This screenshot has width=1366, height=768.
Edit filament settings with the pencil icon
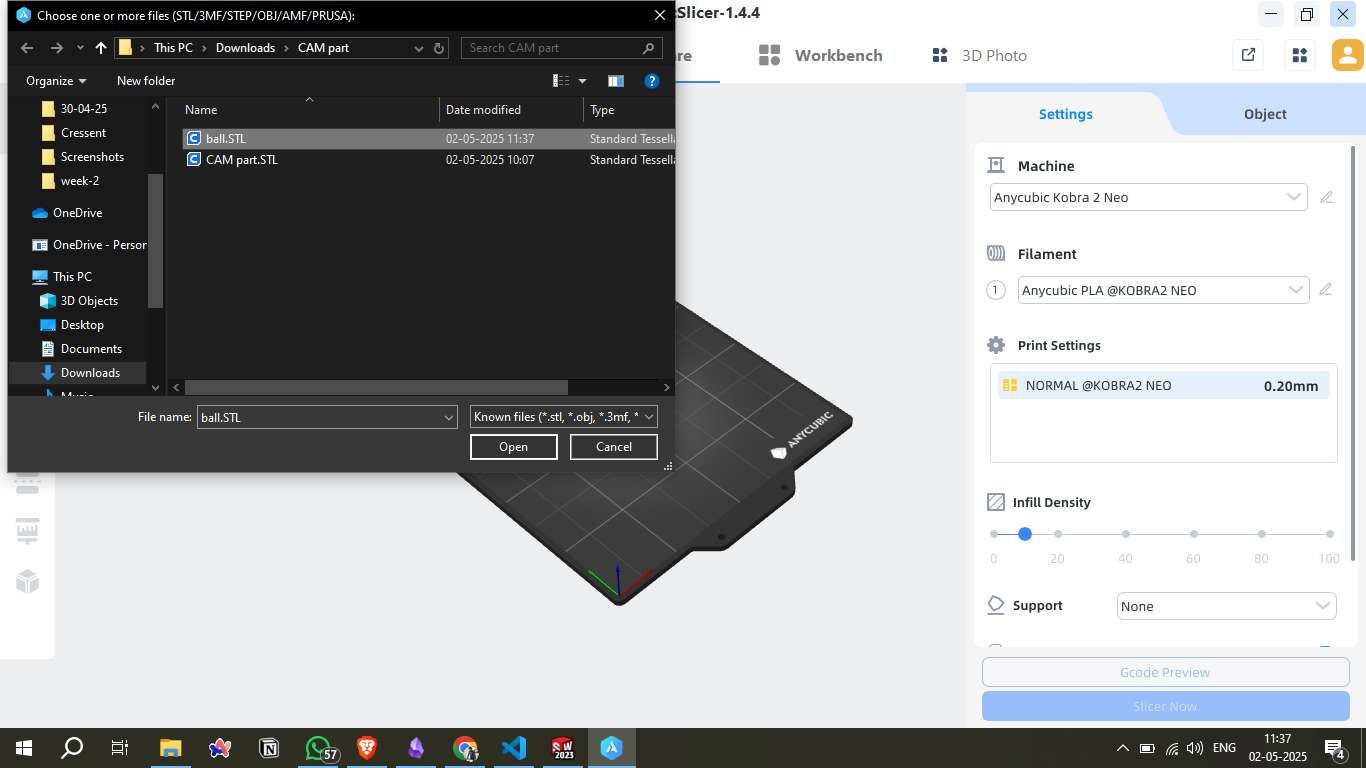tap(1326, 290)
